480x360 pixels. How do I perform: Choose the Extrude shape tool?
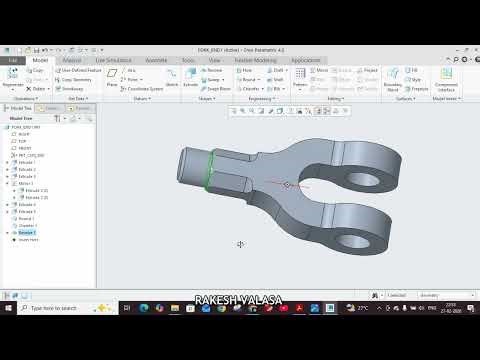[x=191, y=77]
